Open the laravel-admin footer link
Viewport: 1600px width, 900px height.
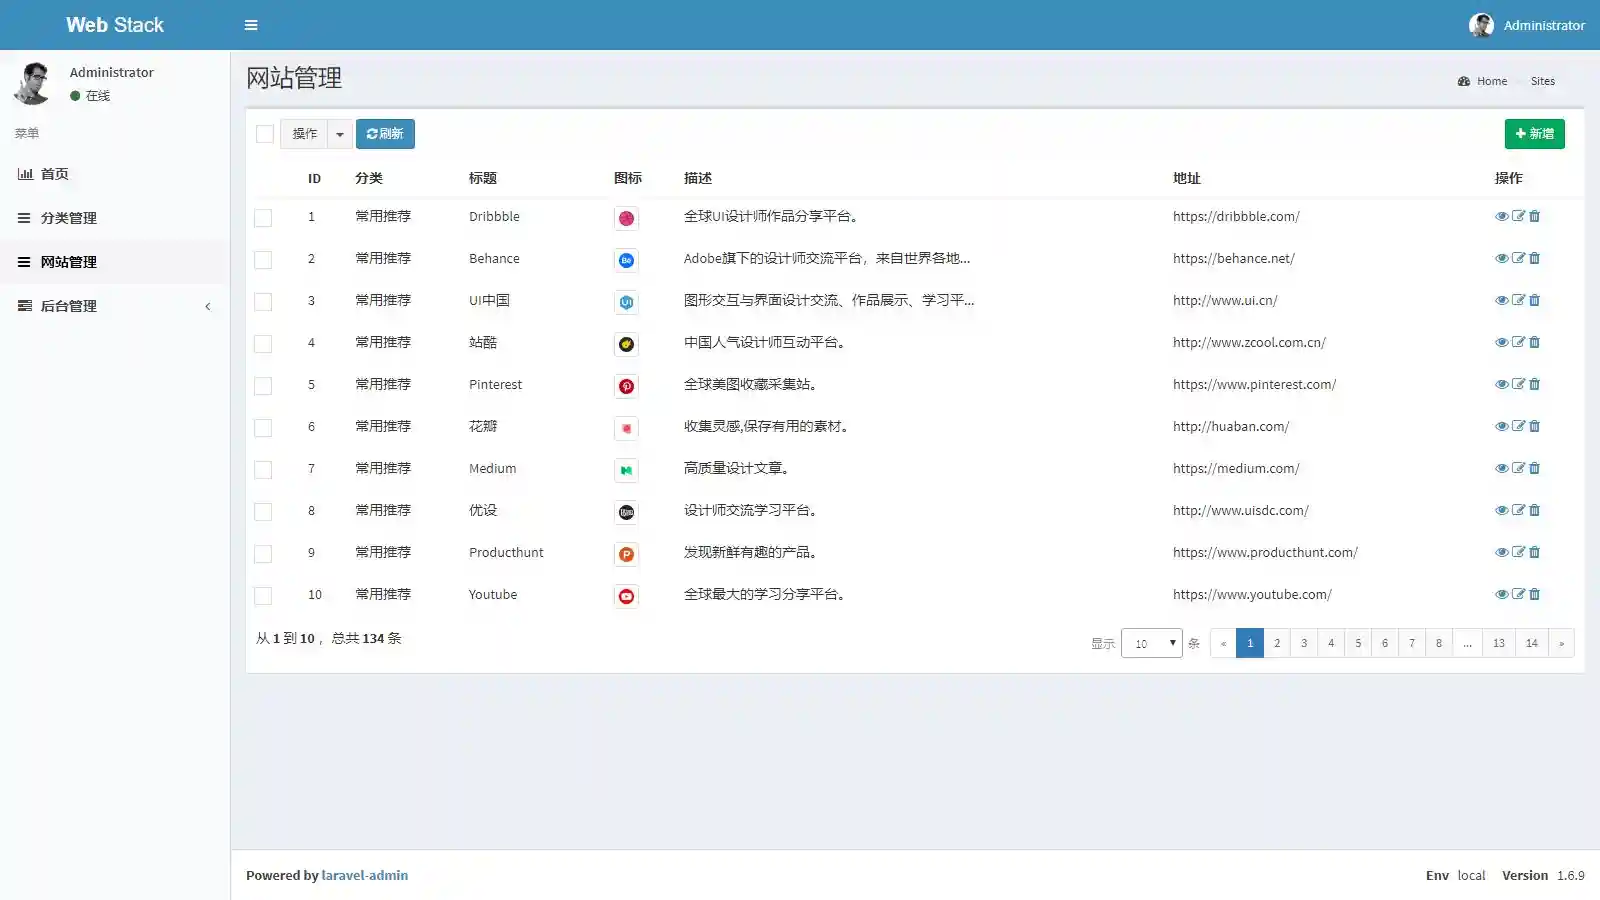[x=364, y=875]
